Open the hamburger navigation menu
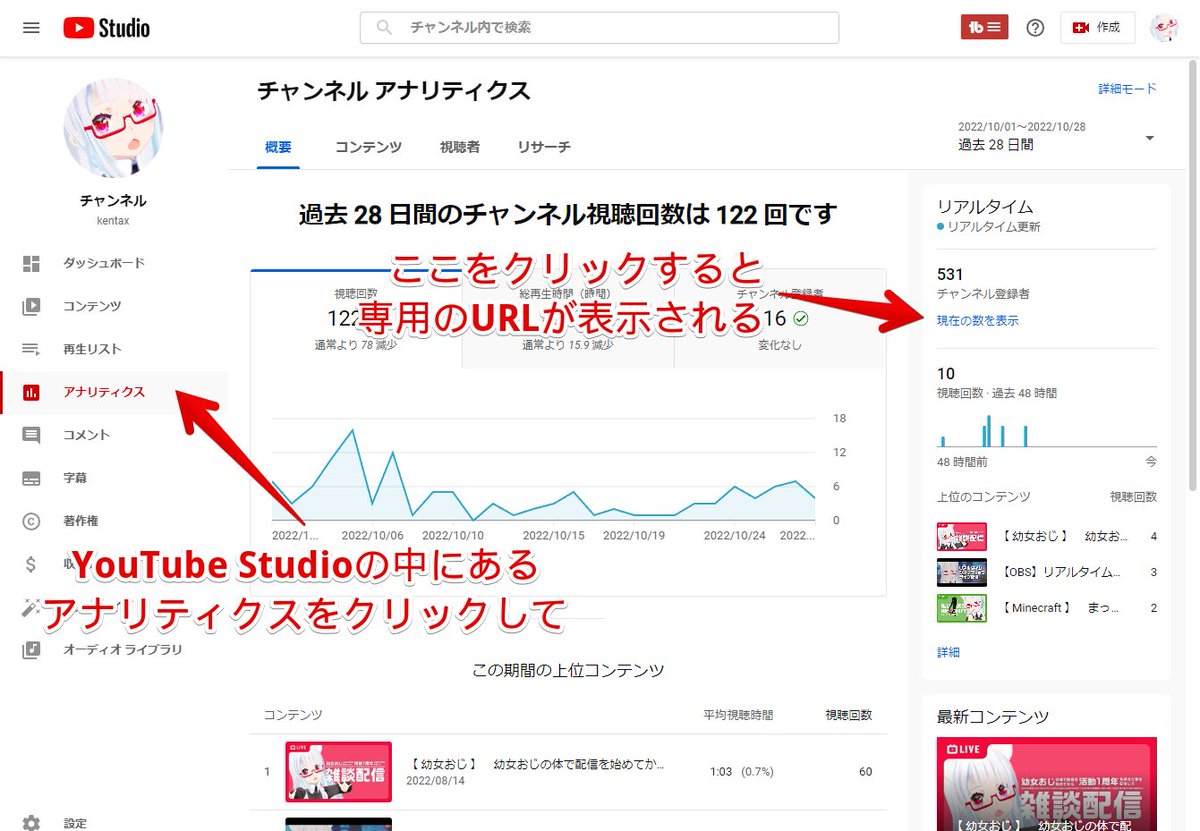Viewport: 1200px width, 831px height. point(31,28)
